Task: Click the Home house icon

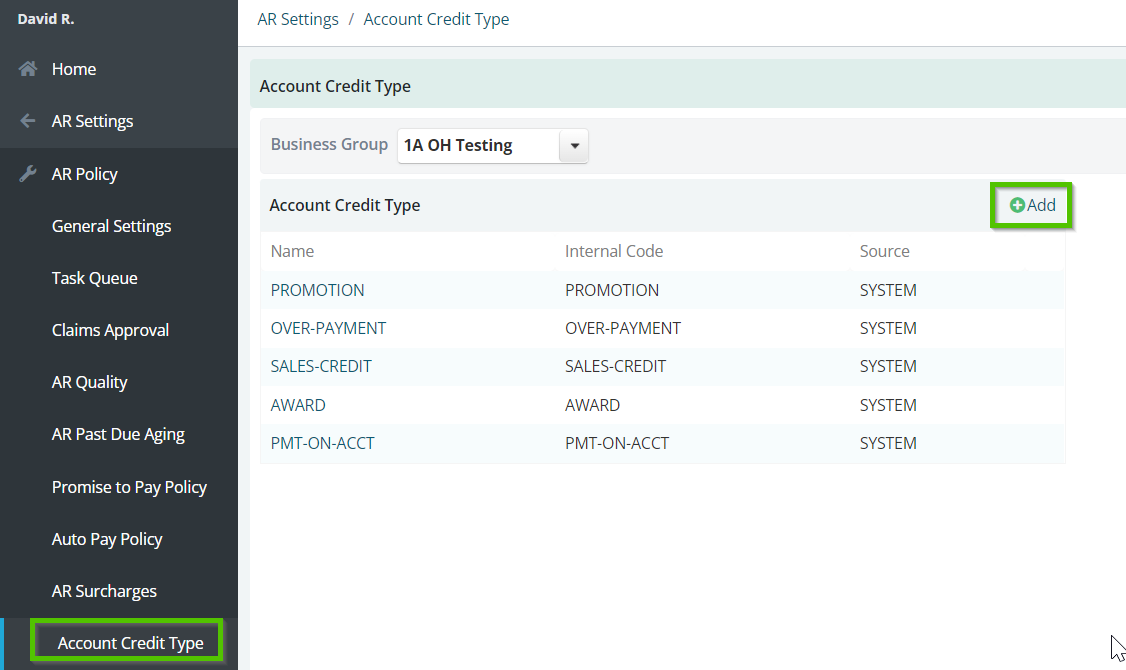Action: tap(28, 69)
